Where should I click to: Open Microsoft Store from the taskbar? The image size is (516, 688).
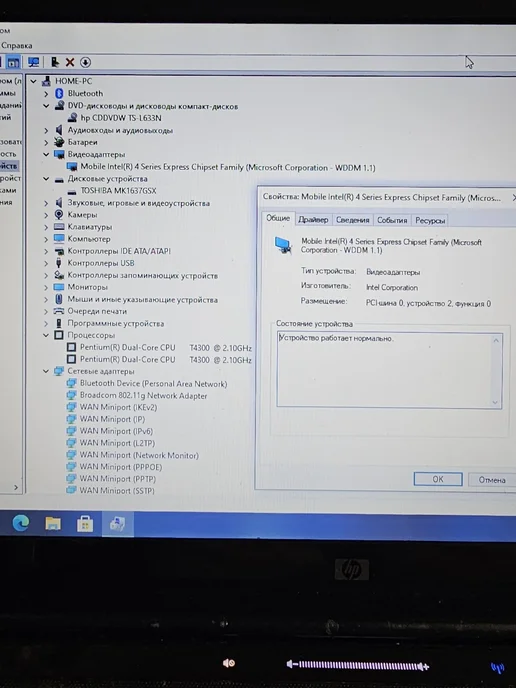85,523
